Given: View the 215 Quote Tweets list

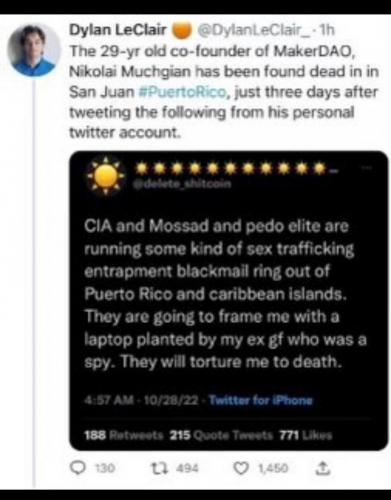Looking at the screenshot, I should (x=221, y=435).
